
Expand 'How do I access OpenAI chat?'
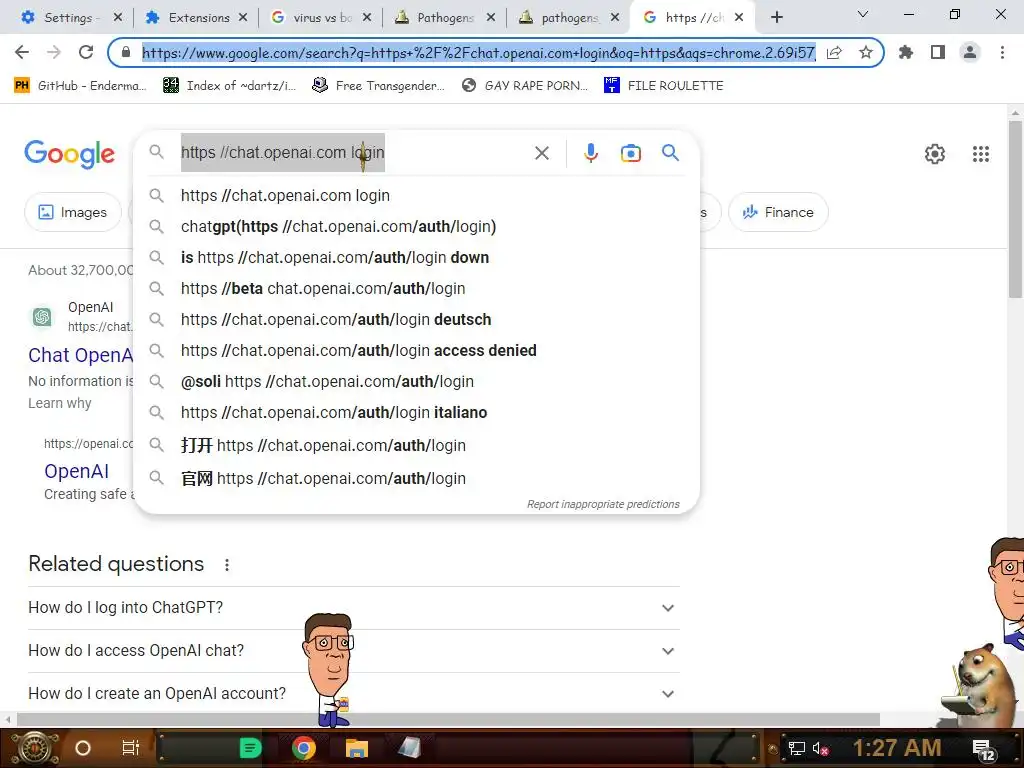click(353, 651)
